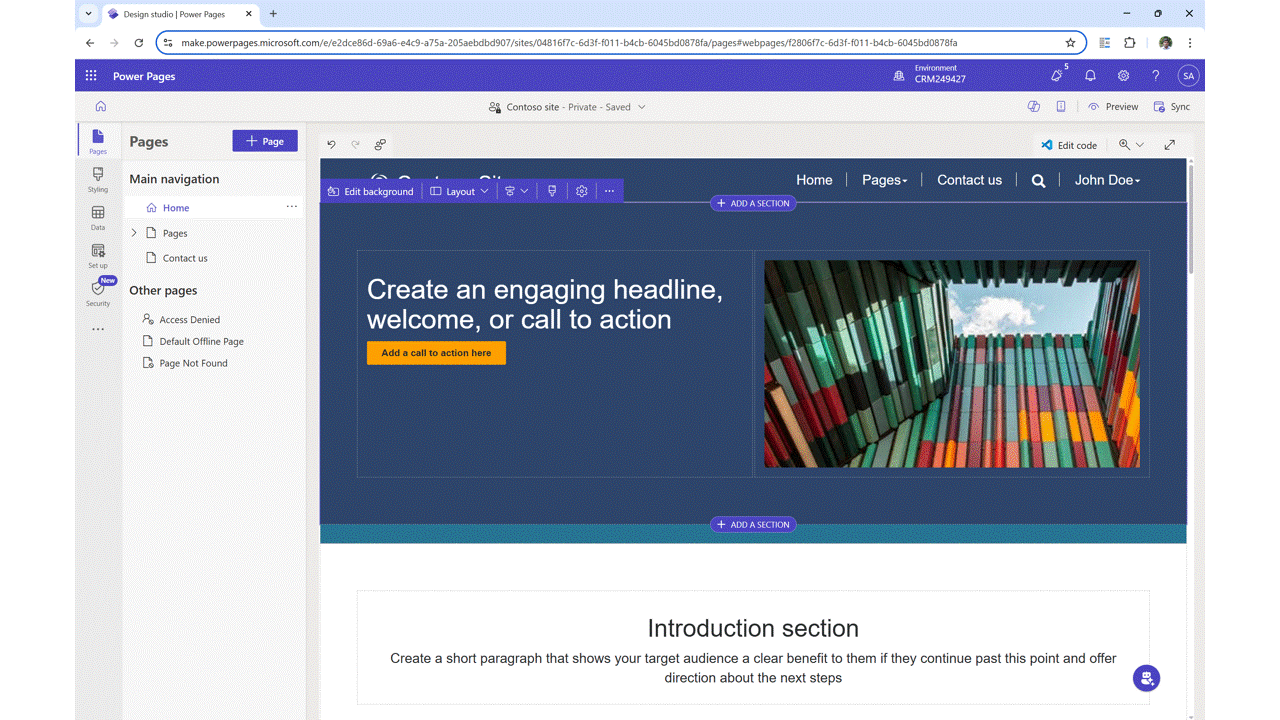Image resolution: width=1280 pixels, height=720 pixels.
Task: Click the purple + Page button
Action: (265, 141)
